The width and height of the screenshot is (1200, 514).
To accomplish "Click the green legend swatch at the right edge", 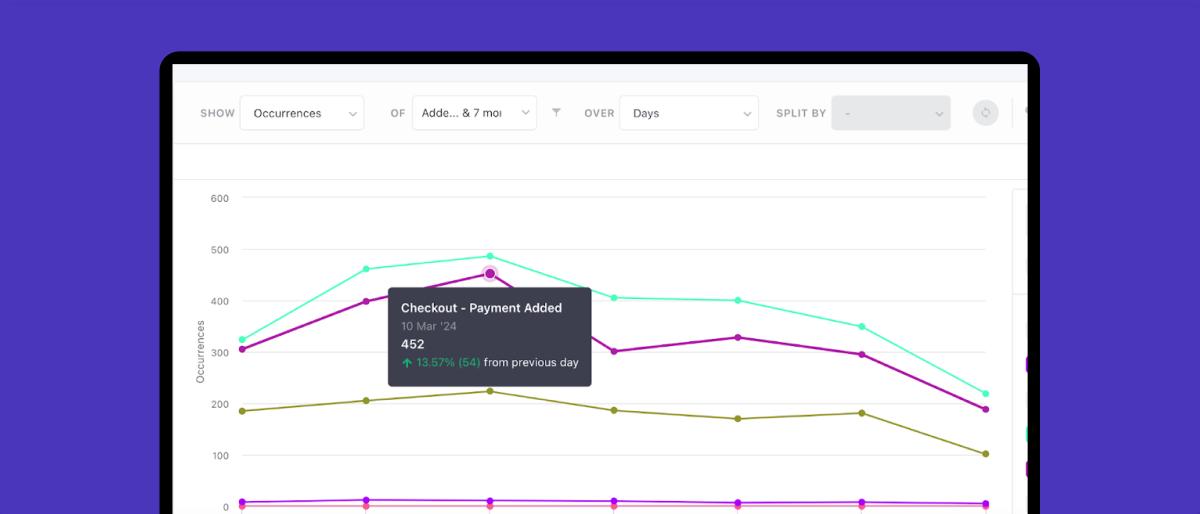I will point(1028,434).
